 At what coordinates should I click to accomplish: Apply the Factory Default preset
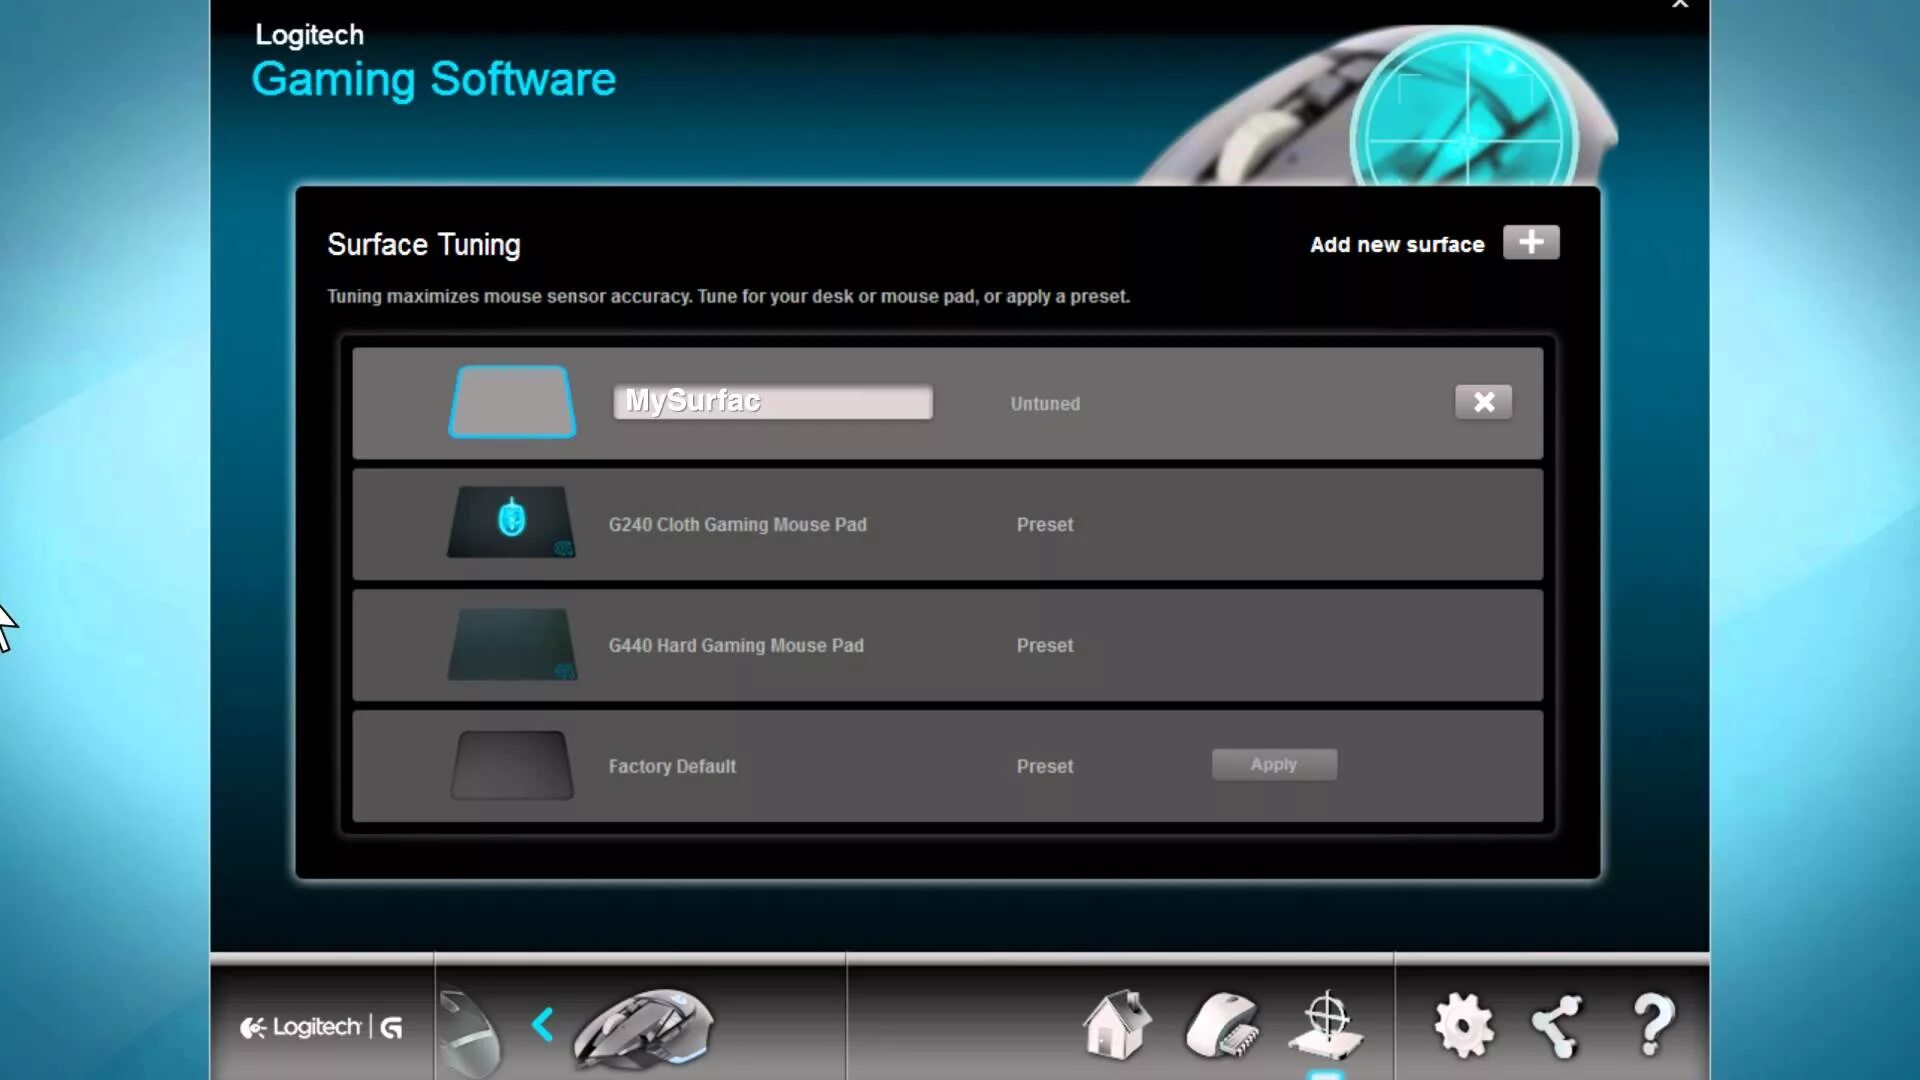pyautogui.click(x=1273, y=765)
